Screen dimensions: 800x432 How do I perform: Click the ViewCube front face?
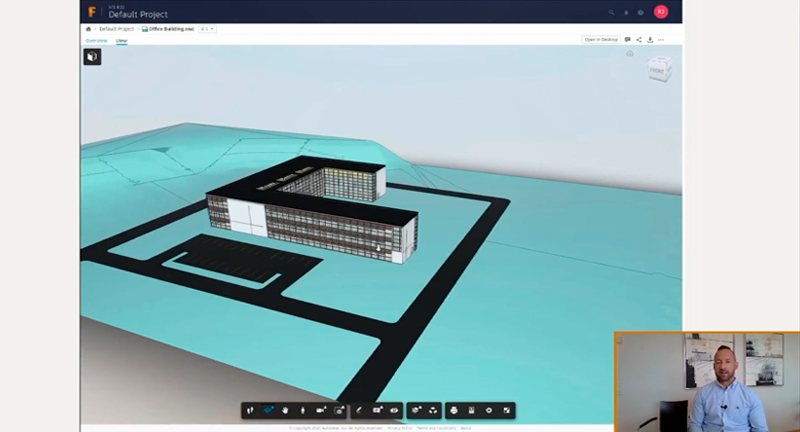(x=658, y=71)
